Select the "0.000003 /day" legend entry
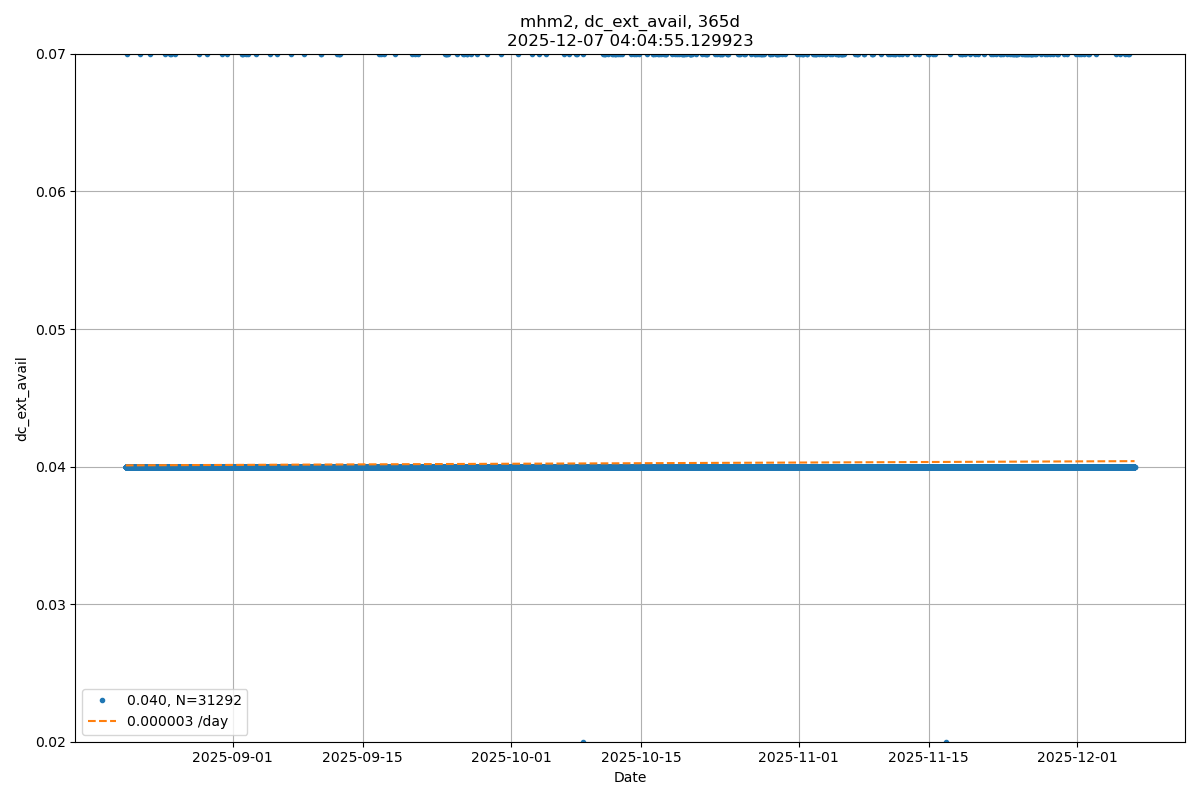 177,721
